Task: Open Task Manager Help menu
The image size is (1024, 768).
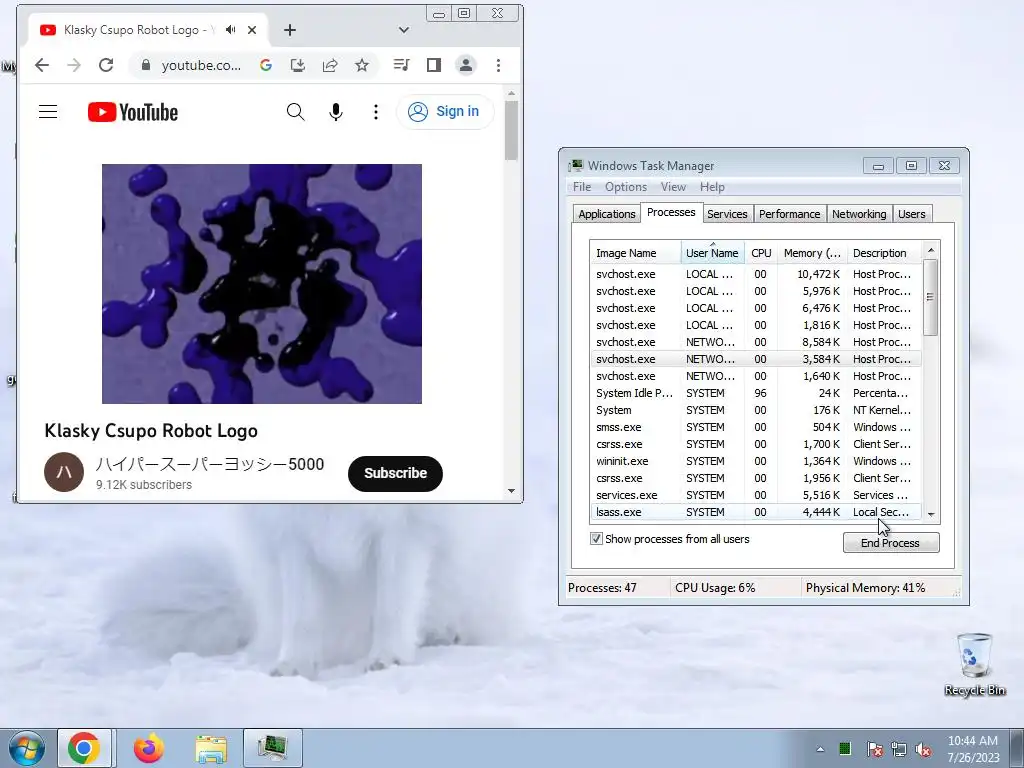Action: click(x=712, y=187)
